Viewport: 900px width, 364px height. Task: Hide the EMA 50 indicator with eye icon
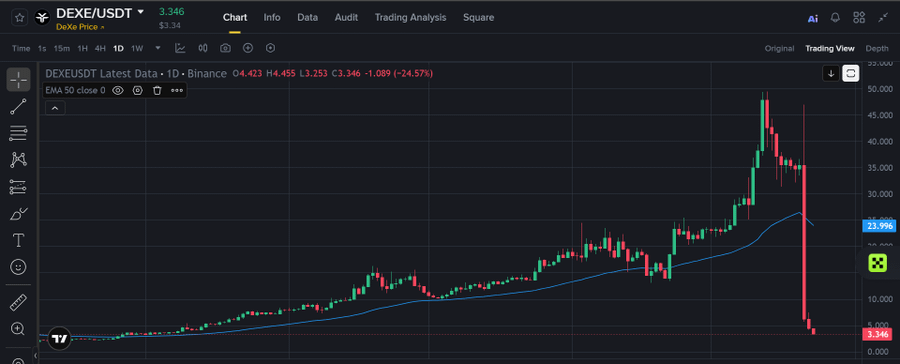118,90
